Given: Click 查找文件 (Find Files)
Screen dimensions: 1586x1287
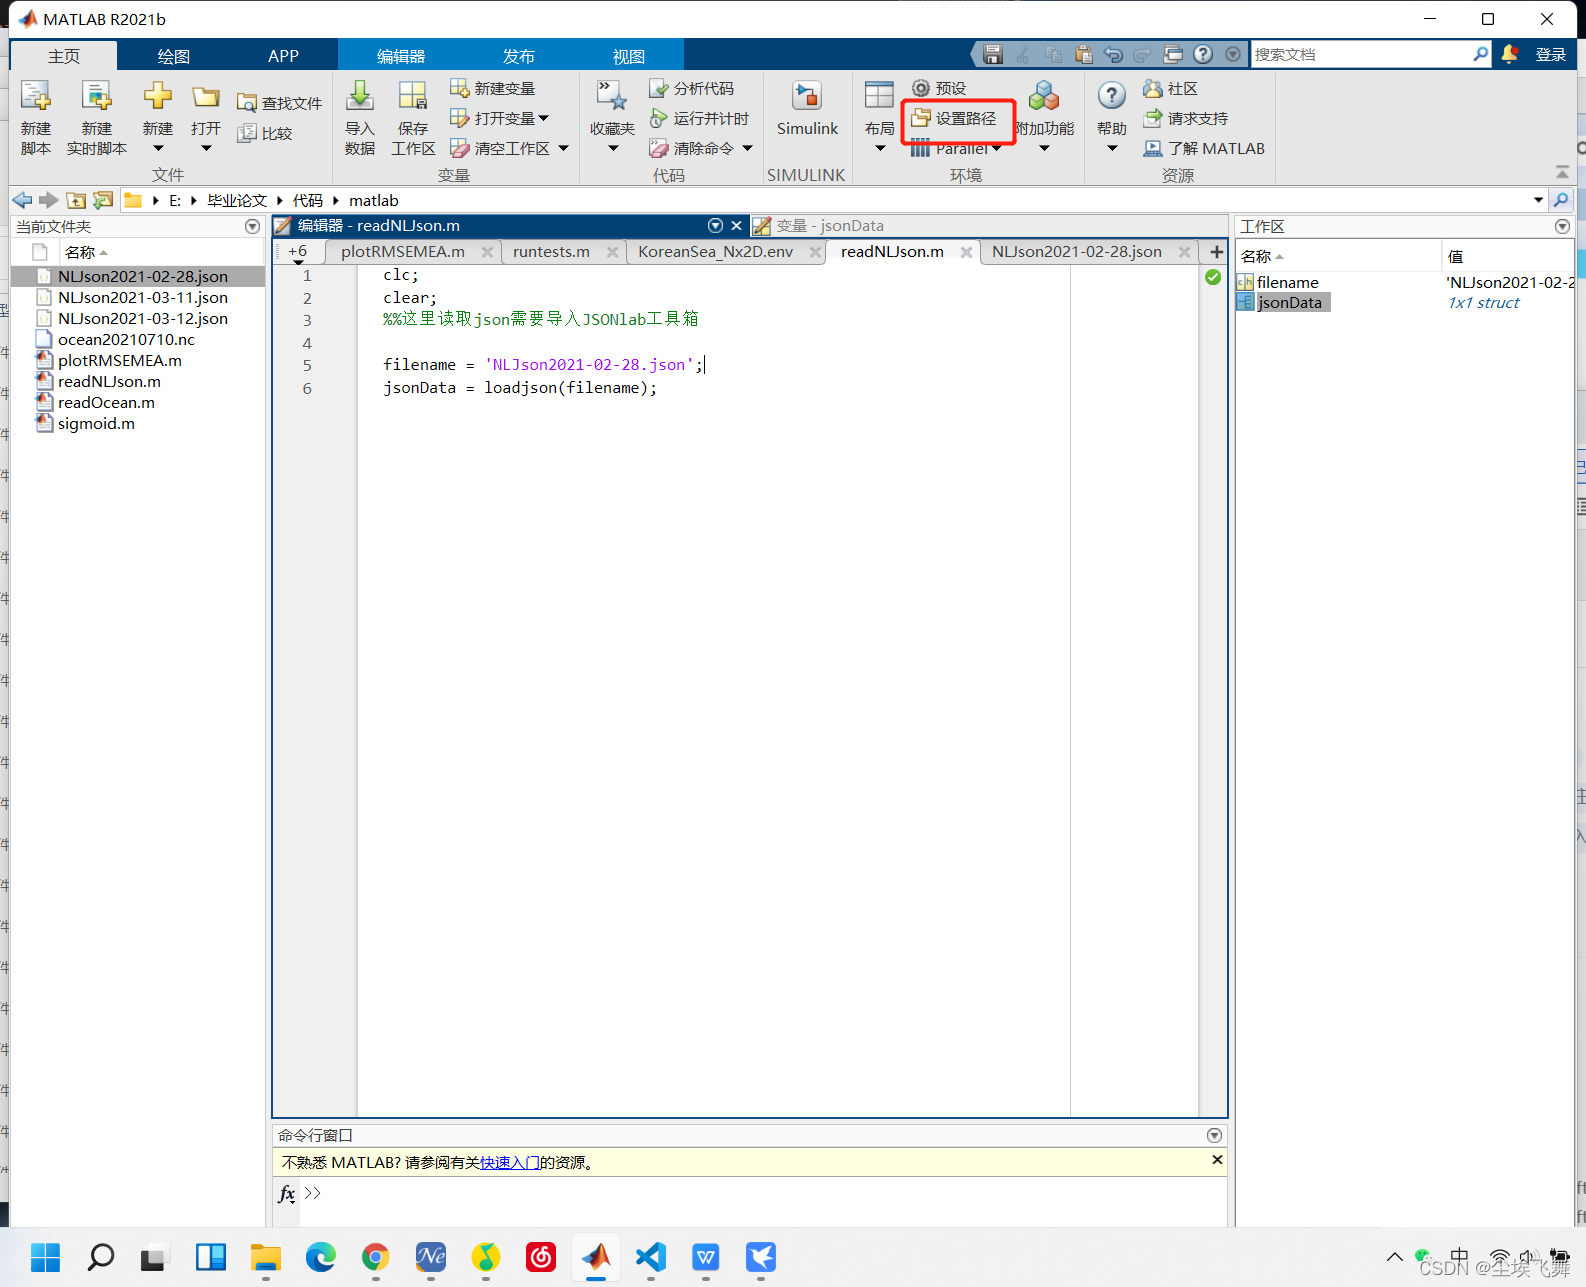Looking at the screenshot, I should click(x=280, y=103).
